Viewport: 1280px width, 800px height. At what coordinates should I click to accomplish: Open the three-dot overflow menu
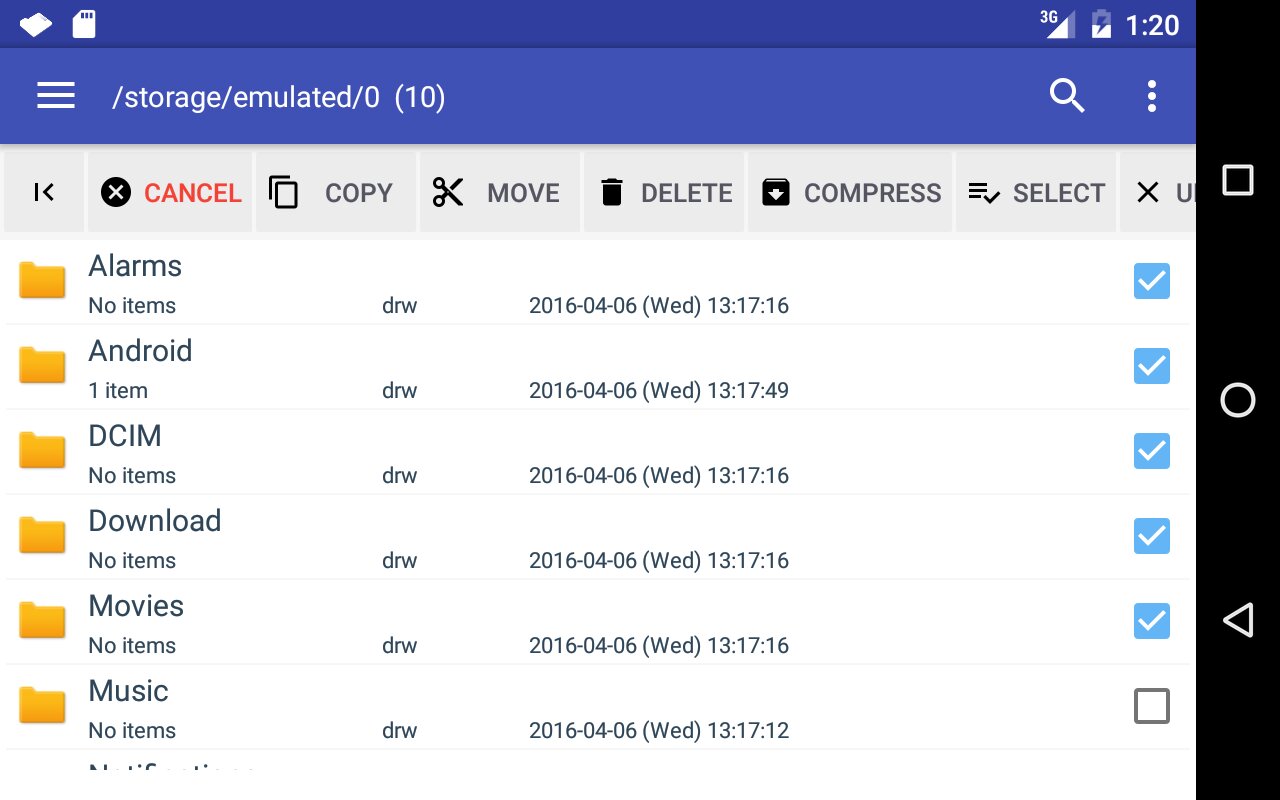1152,96
